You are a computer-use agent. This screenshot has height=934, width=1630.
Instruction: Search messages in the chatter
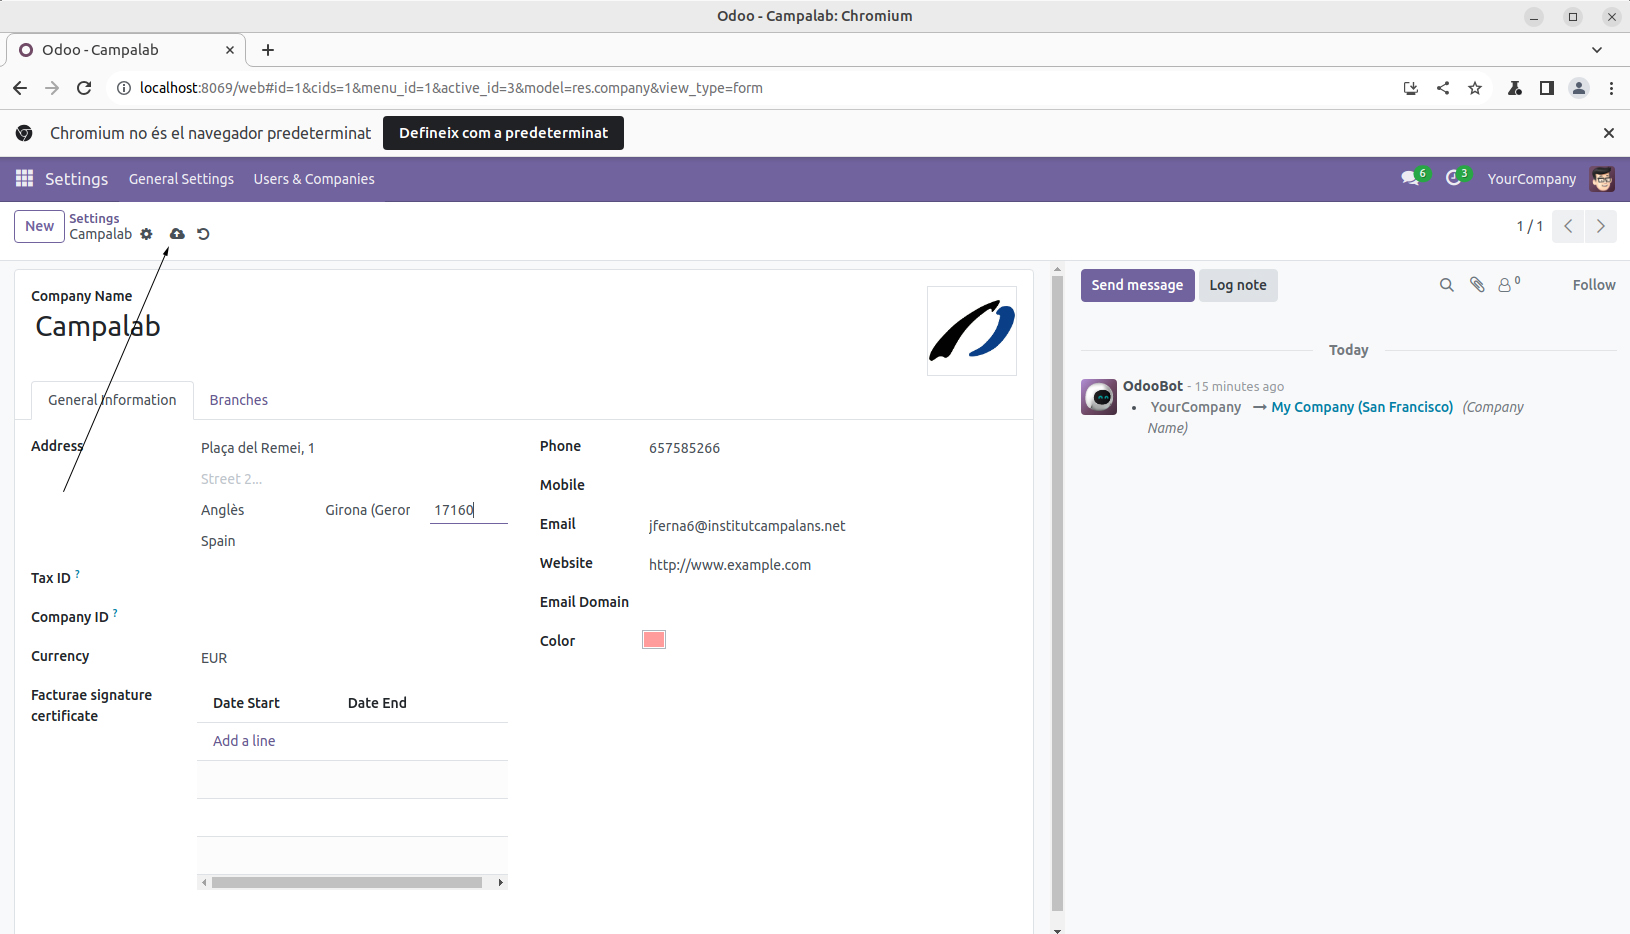[1446, 285]
